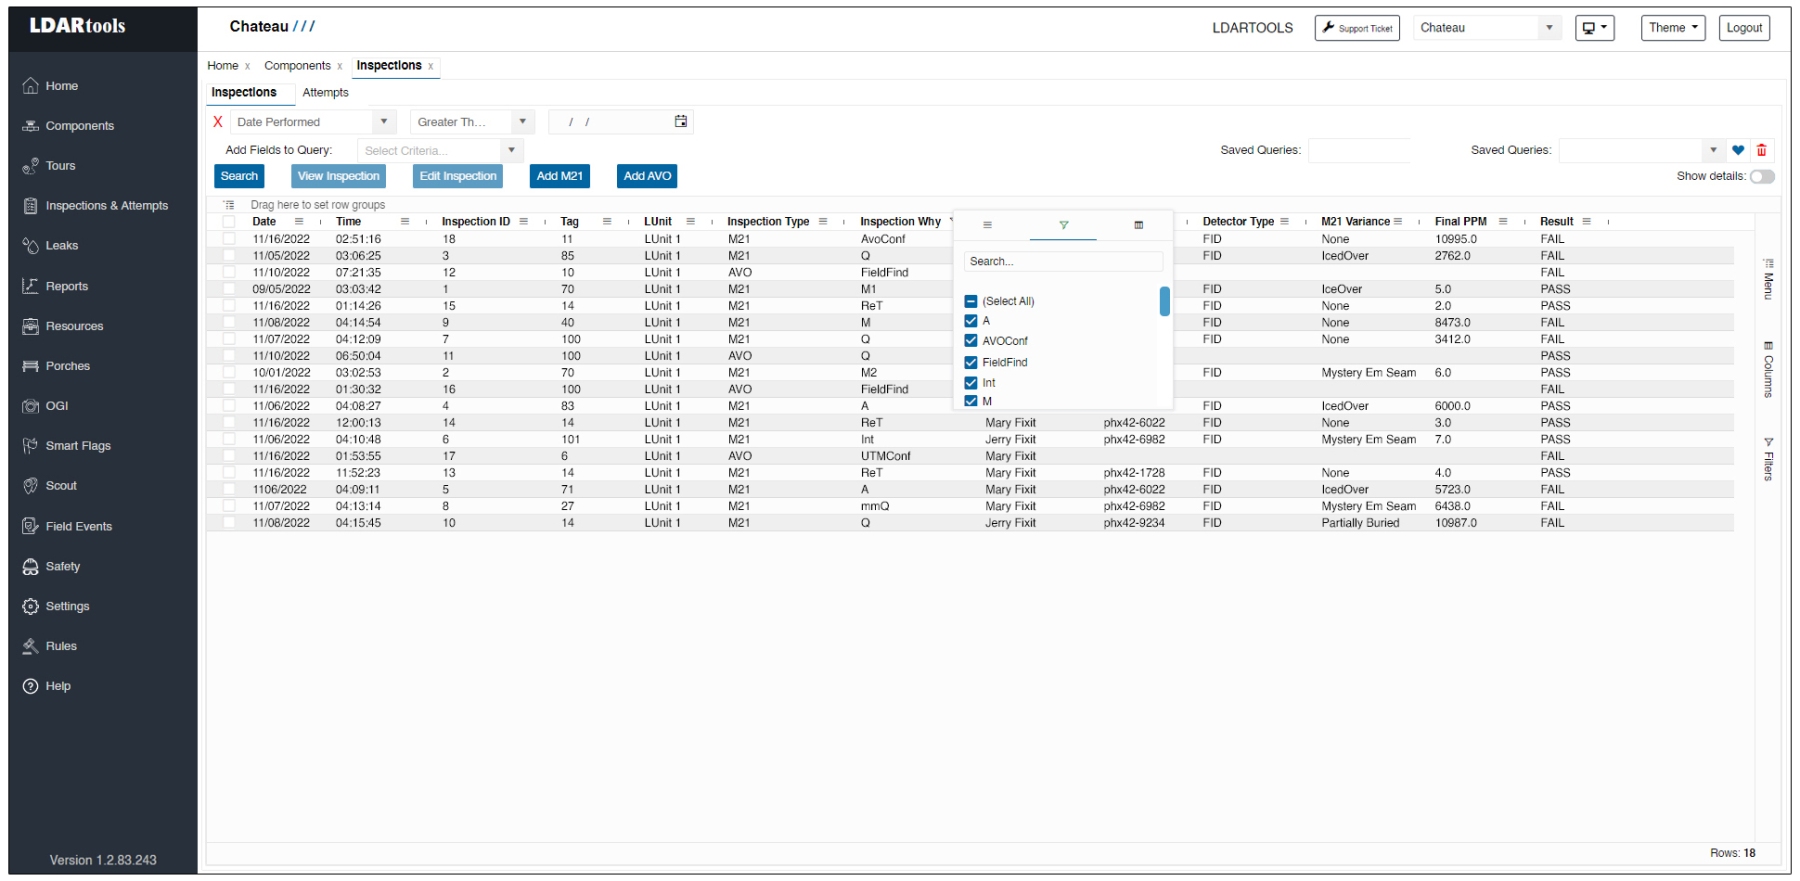1800x881 pixels.
Task: Open the Select Criteria dropdown
Action: 511,150
